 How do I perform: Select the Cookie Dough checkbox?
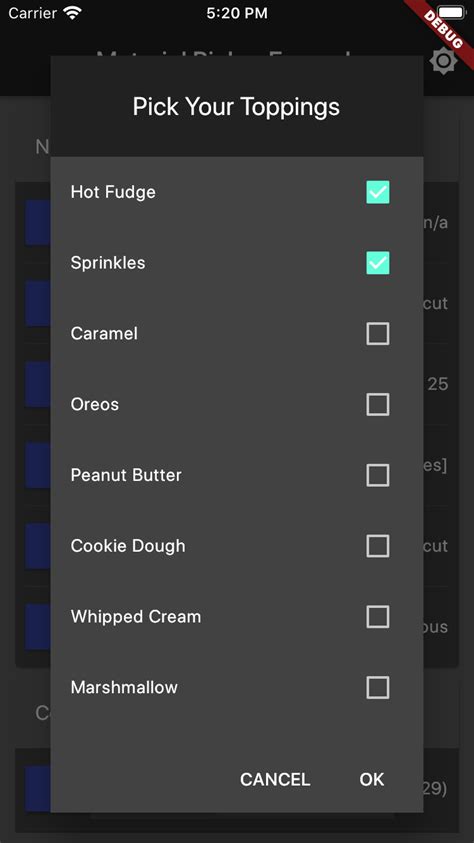[x=378, y=546]
